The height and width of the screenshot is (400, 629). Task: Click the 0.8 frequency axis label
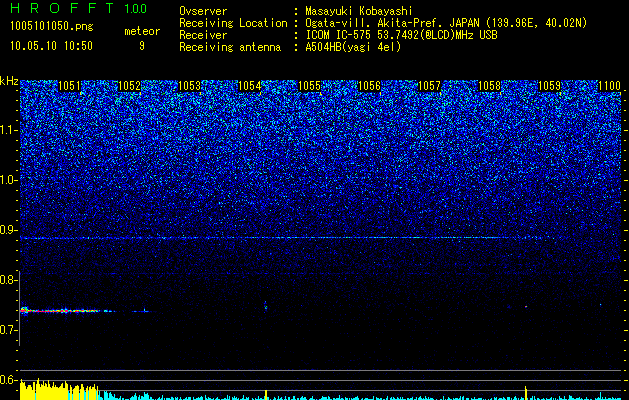pos(8,280)
